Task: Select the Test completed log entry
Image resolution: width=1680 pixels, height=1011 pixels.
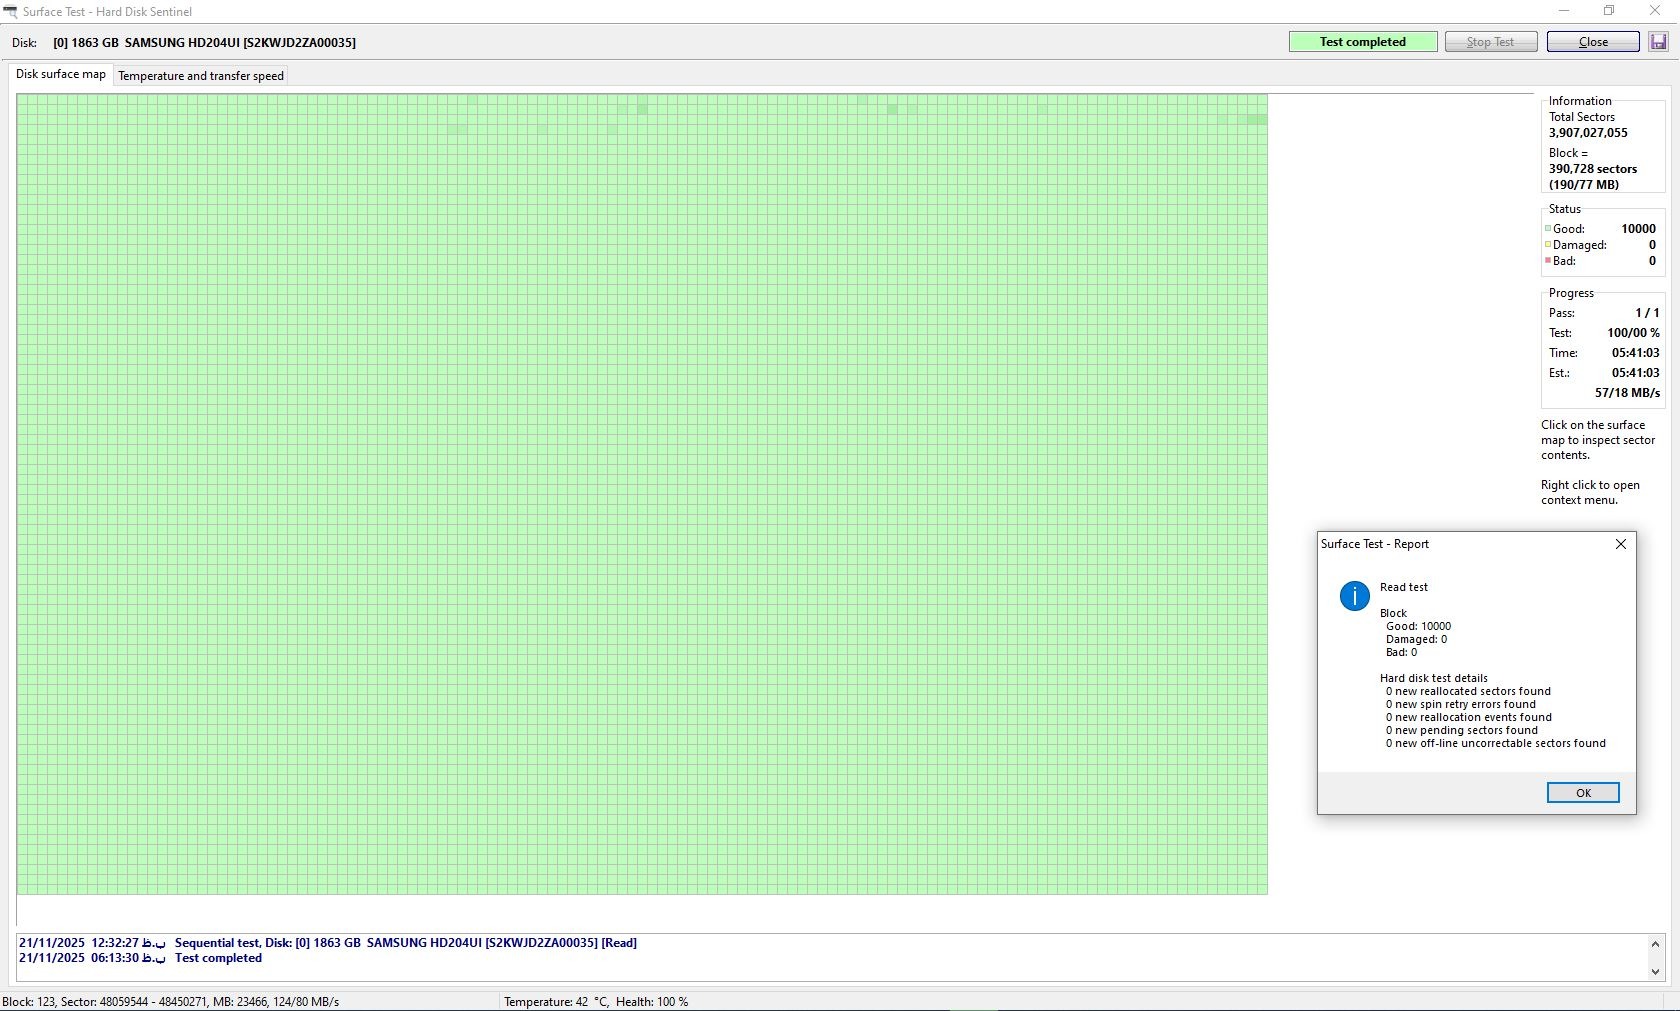Action: tap(218, 958)
